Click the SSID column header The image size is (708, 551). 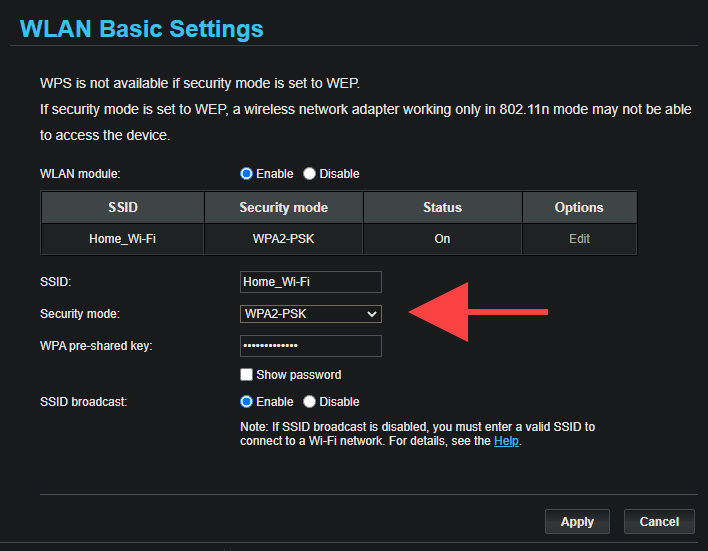[x=122, y=207]
